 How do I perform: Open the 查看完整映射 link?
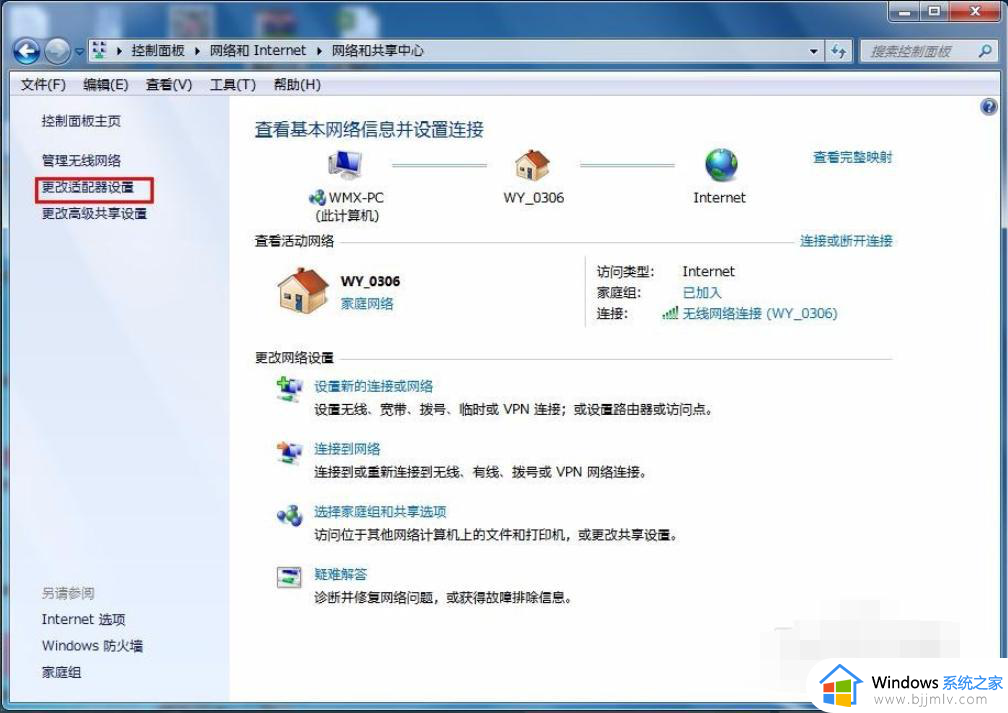[x=852, y=157]
